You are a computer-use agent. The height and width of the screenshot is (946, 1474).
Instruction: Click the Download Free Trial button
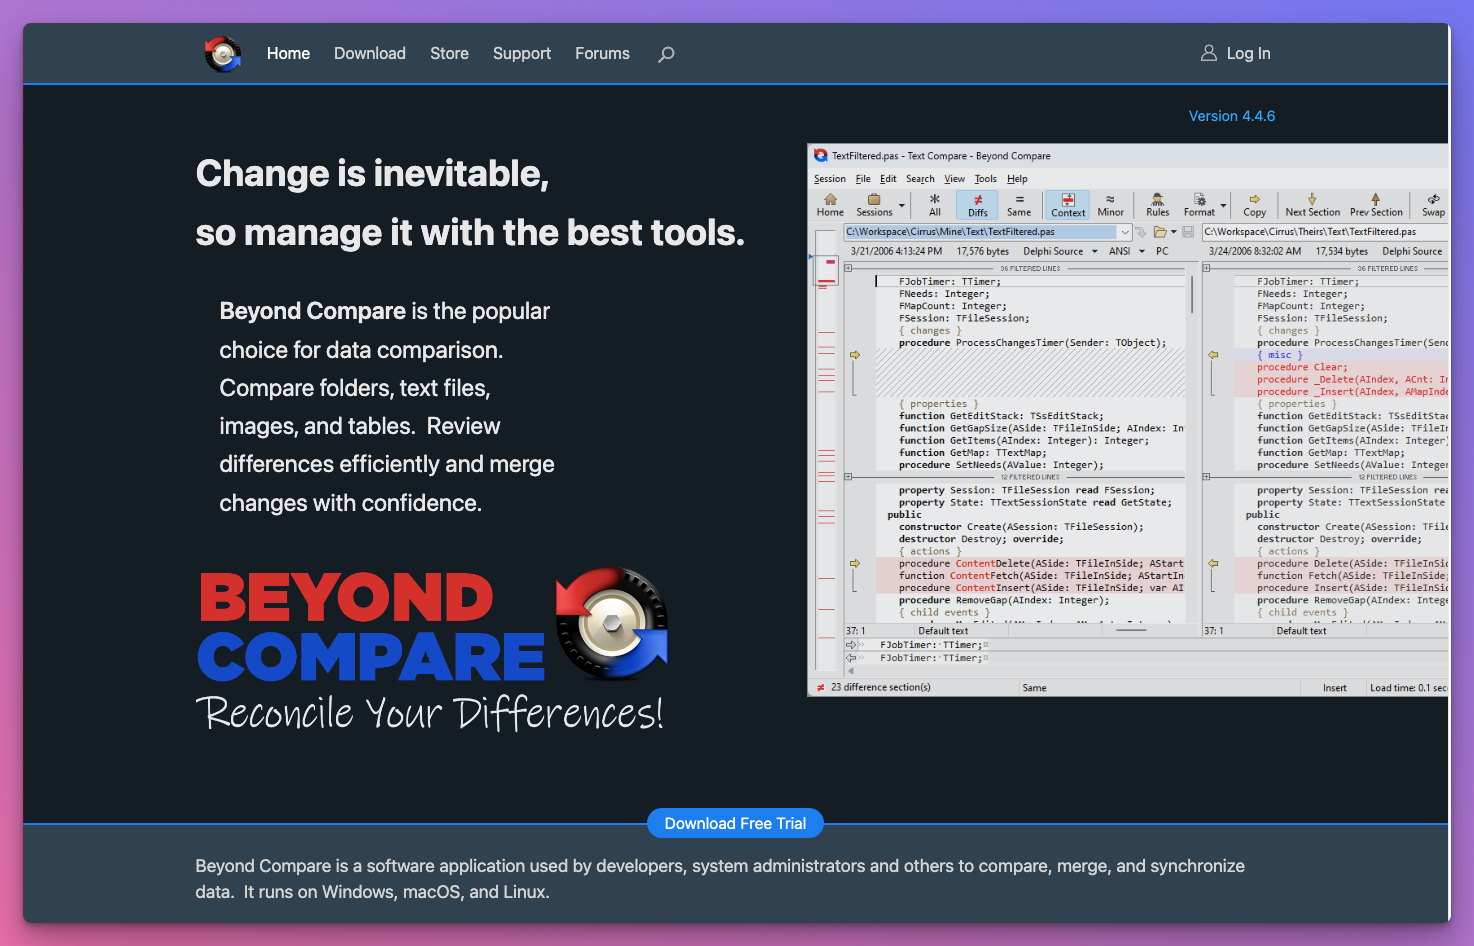pos(735,824)
